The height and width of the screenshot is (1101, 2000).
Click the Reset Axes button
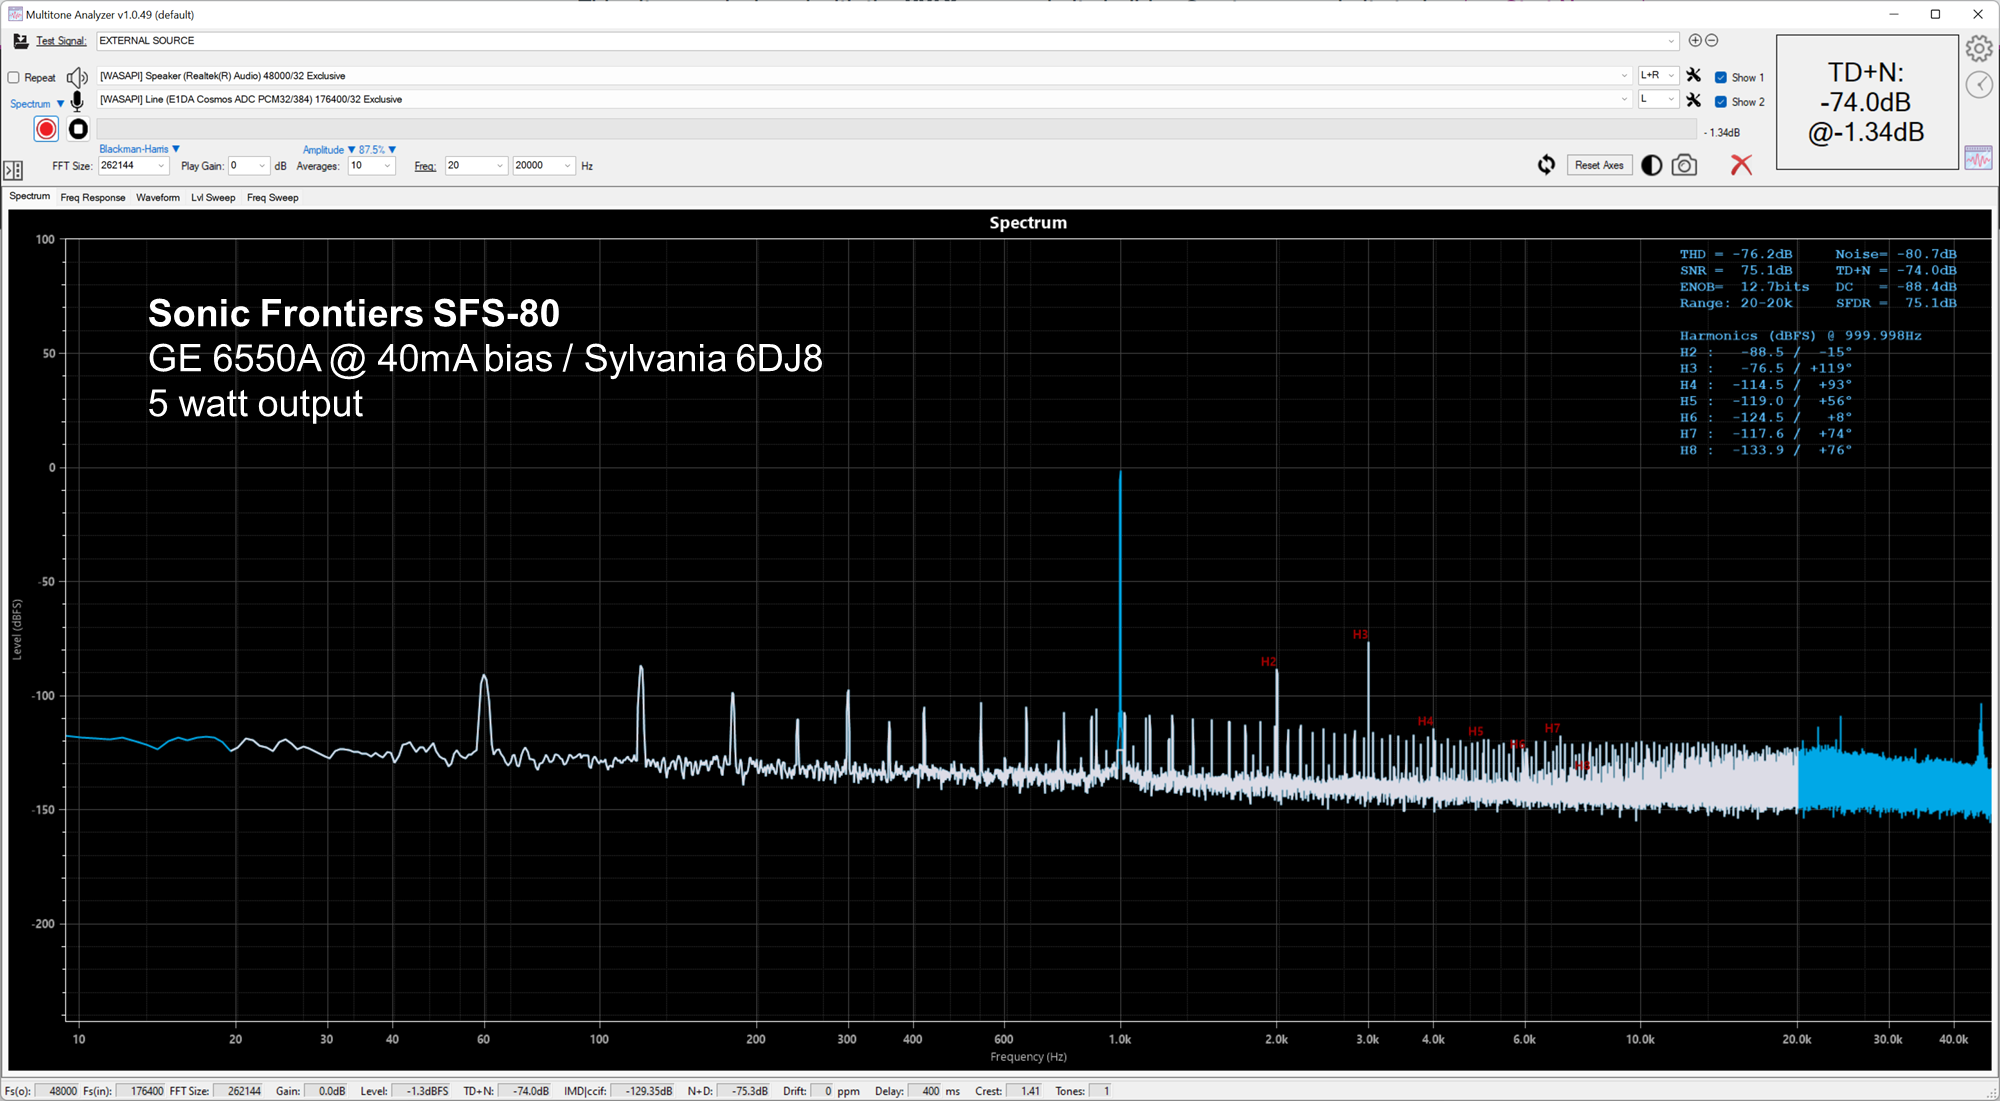pyautogui.click(x=1599, y=165)
